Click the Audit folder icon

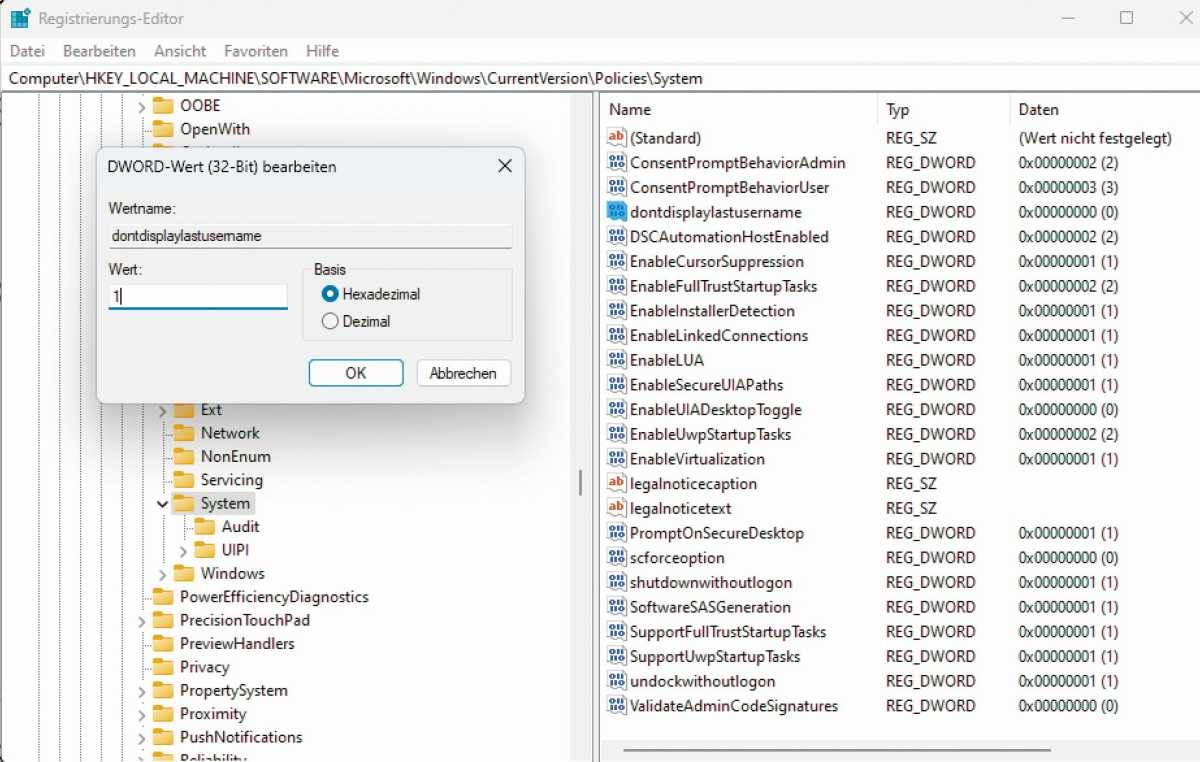pos(204,527)
